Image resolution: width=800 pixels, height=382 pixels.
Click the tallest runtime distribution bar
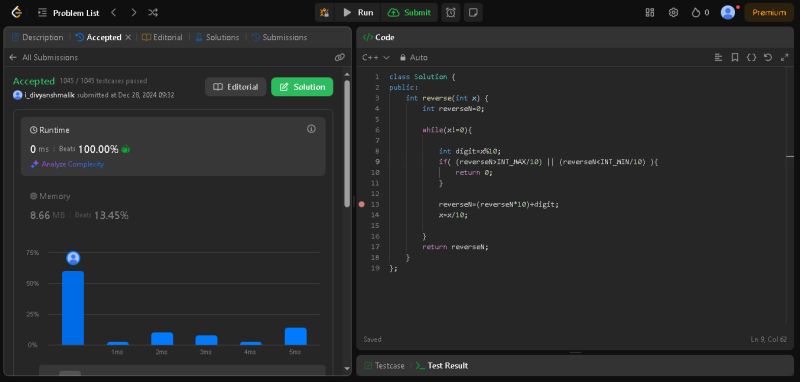[73, 308]
